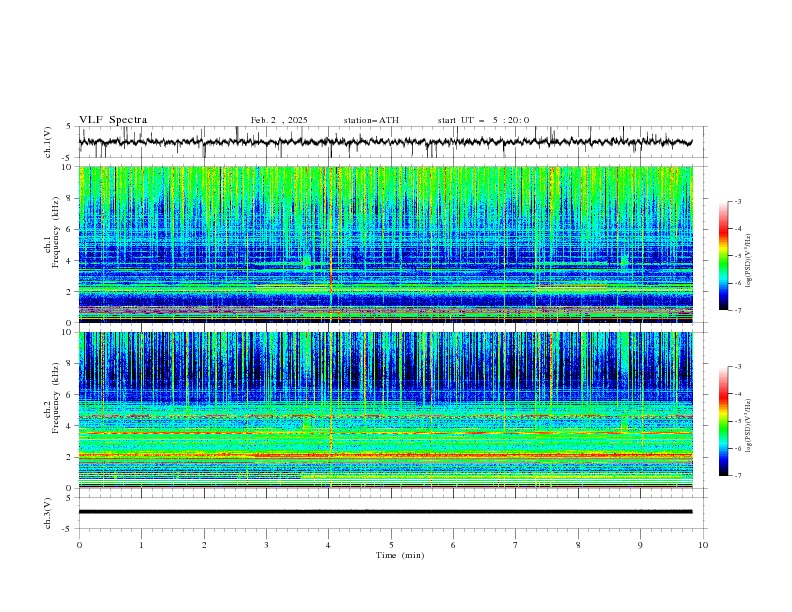Click the 'Feb. 2 , 2025' date label

(x=279, y=120)
